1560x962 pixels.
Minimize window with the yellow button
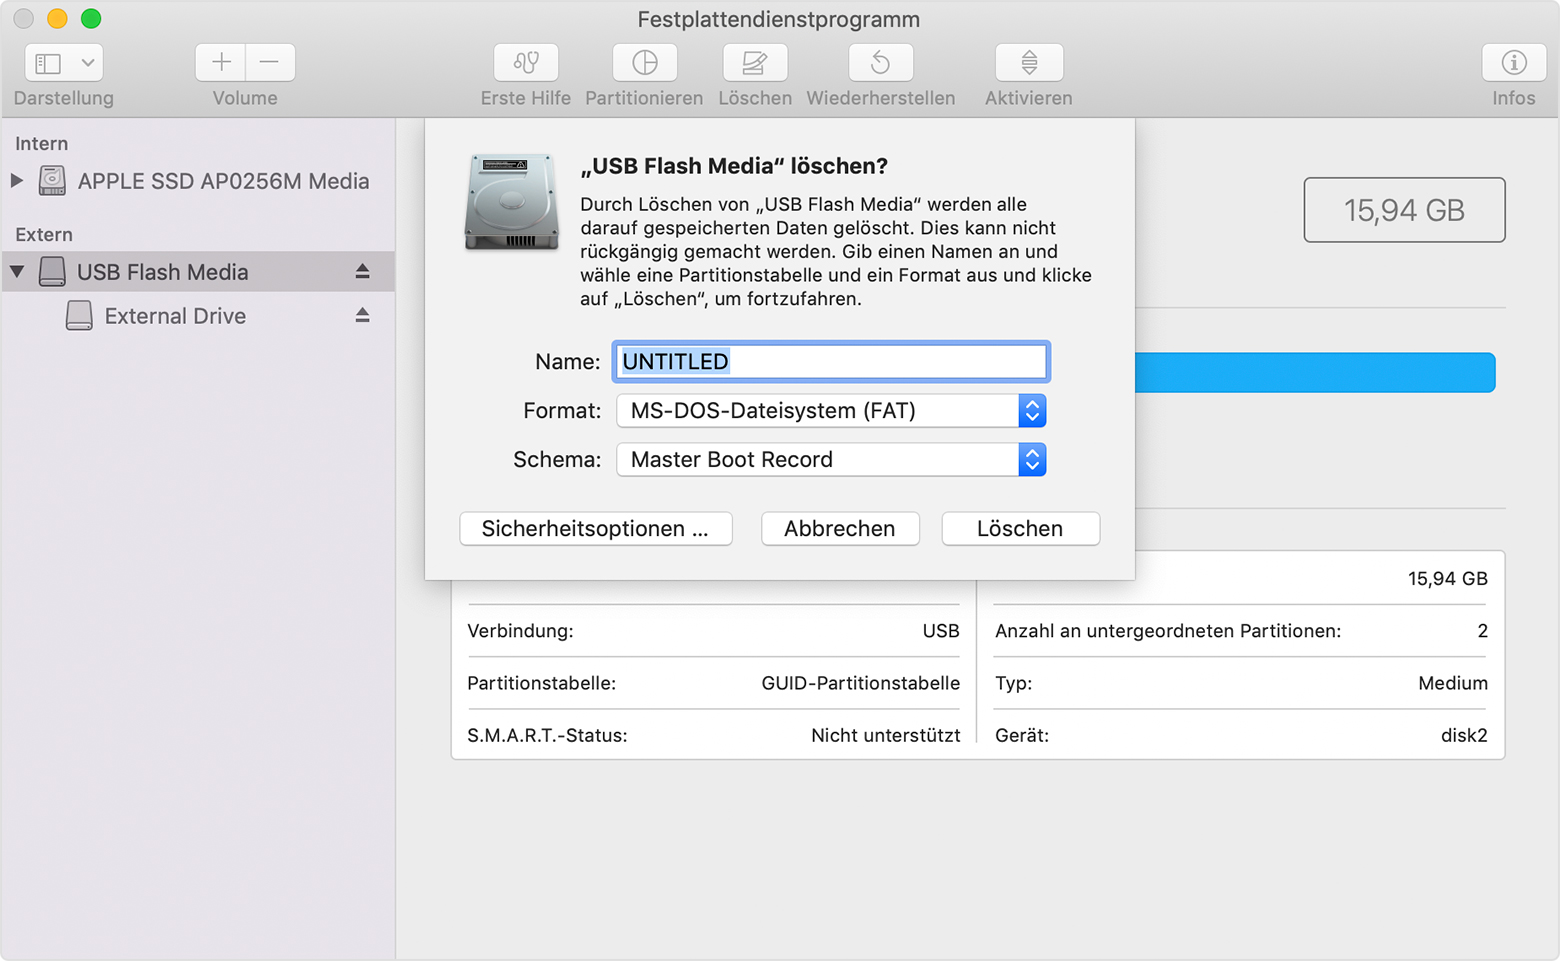coord(57,18)
